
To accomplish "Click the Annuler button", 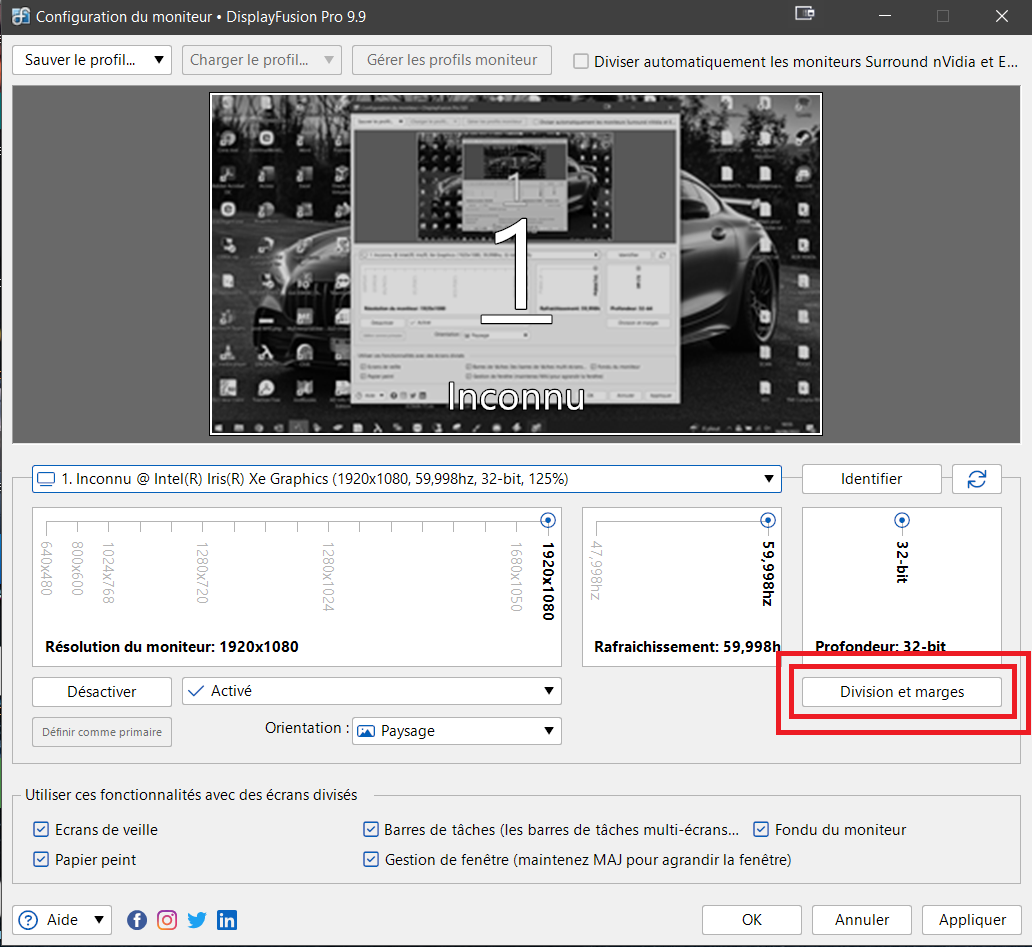I will coord(862,920).
